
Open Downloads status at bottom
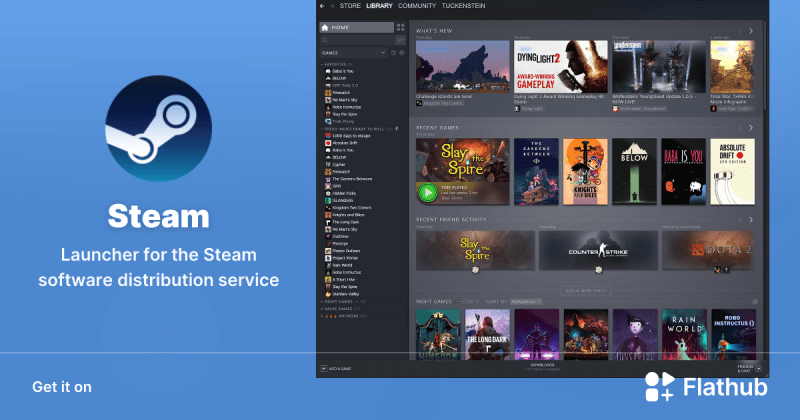coord(542,367)
